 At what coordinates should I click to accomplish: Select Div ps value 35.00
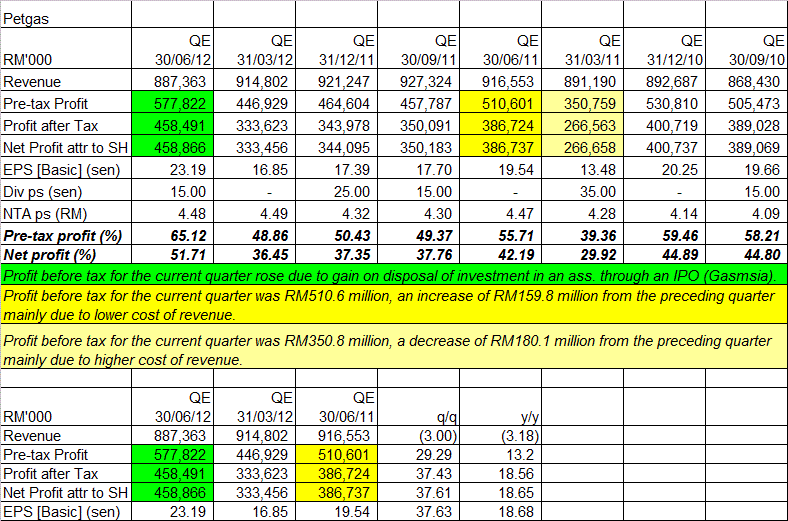[582, 192]
